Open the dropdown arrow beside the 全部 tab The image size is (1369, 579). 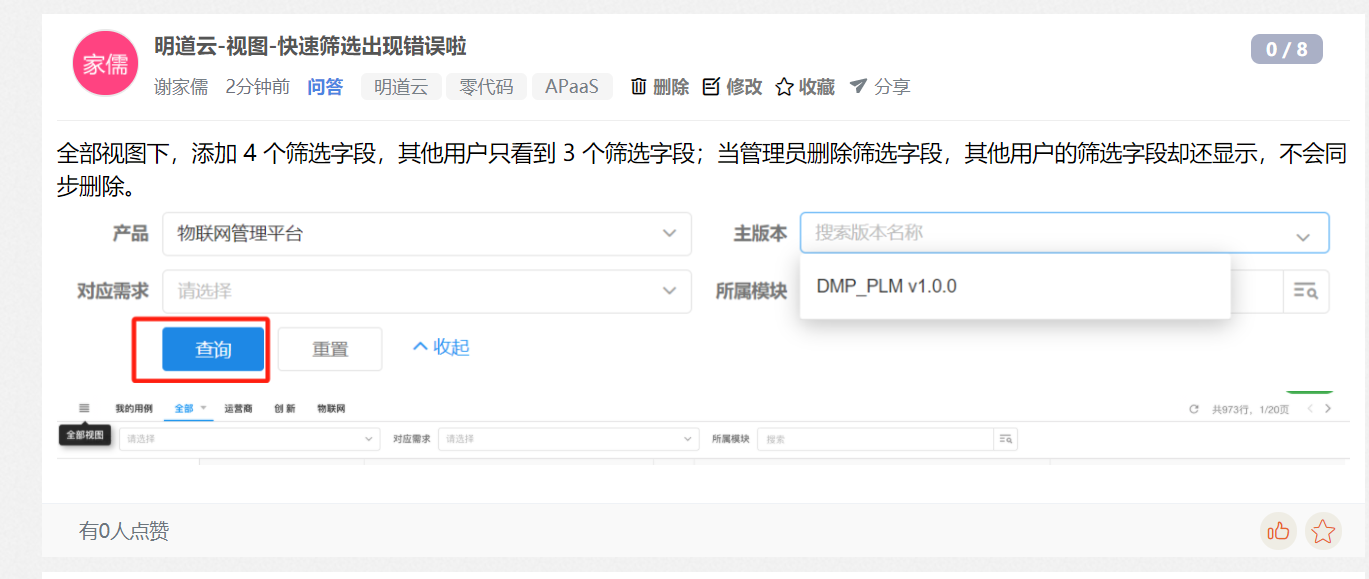[203, 408]
